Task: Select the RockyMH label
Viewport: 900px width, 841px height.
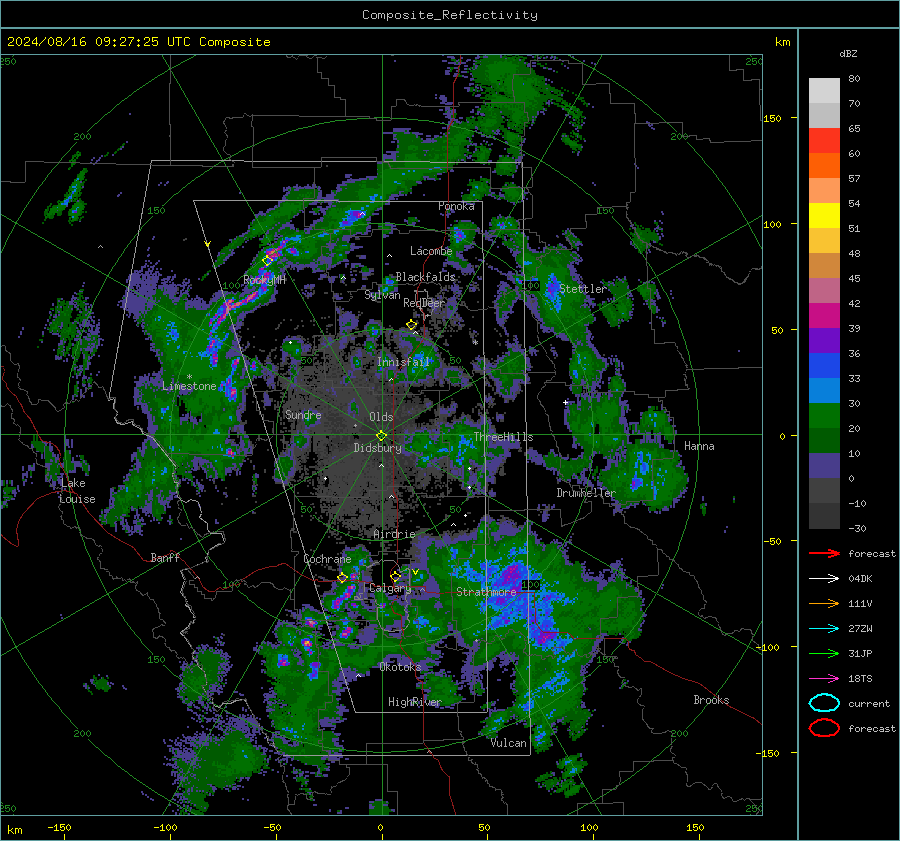Action: (x=265, y=280)
